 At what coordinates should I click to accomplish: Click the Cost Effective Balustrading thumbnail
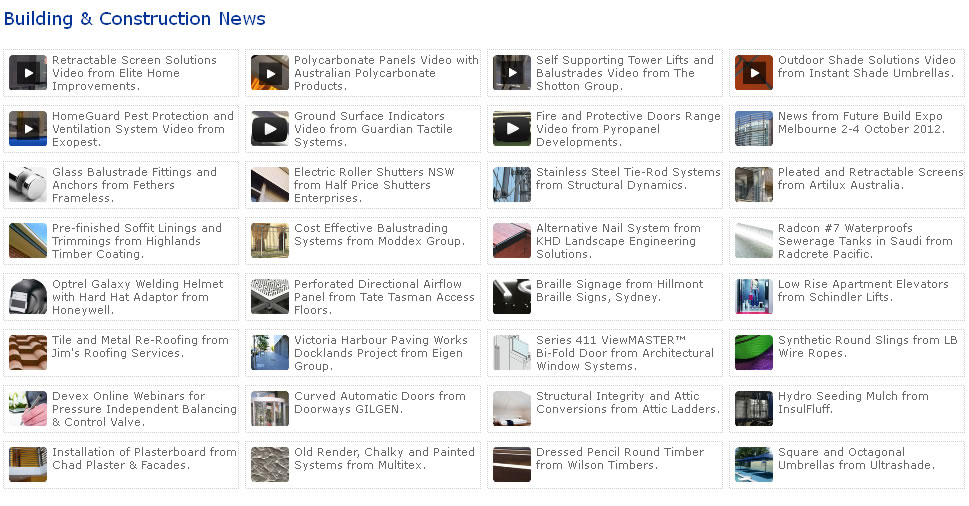pyautogui.click(x=270, y=241)
